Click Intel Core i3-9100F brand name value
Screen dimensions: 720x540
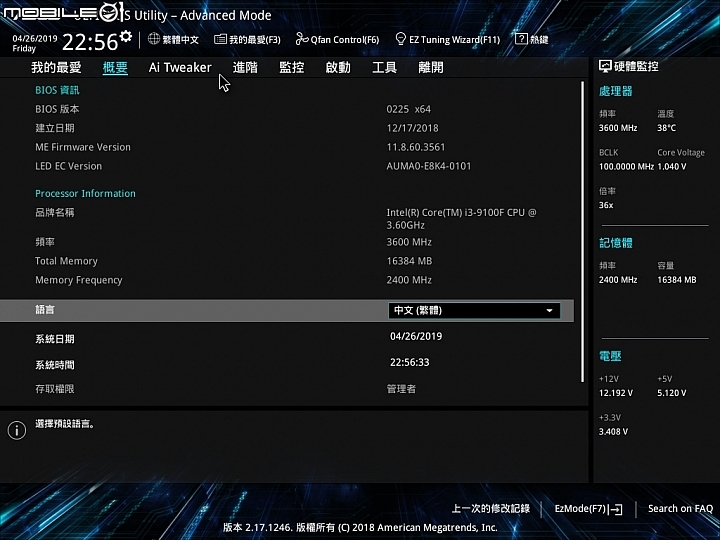pyautogui.click(x=461, y=219)
